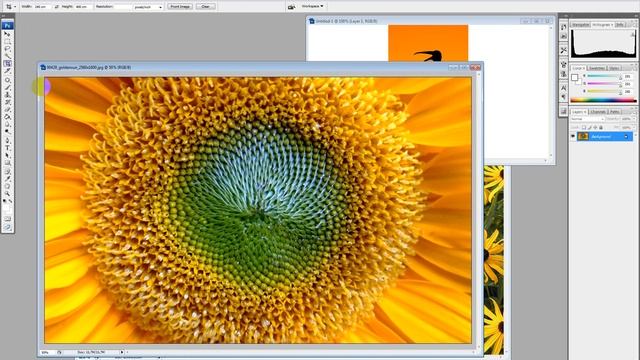
Task: Select the Hand tool
Action: (x=7, y=186)
